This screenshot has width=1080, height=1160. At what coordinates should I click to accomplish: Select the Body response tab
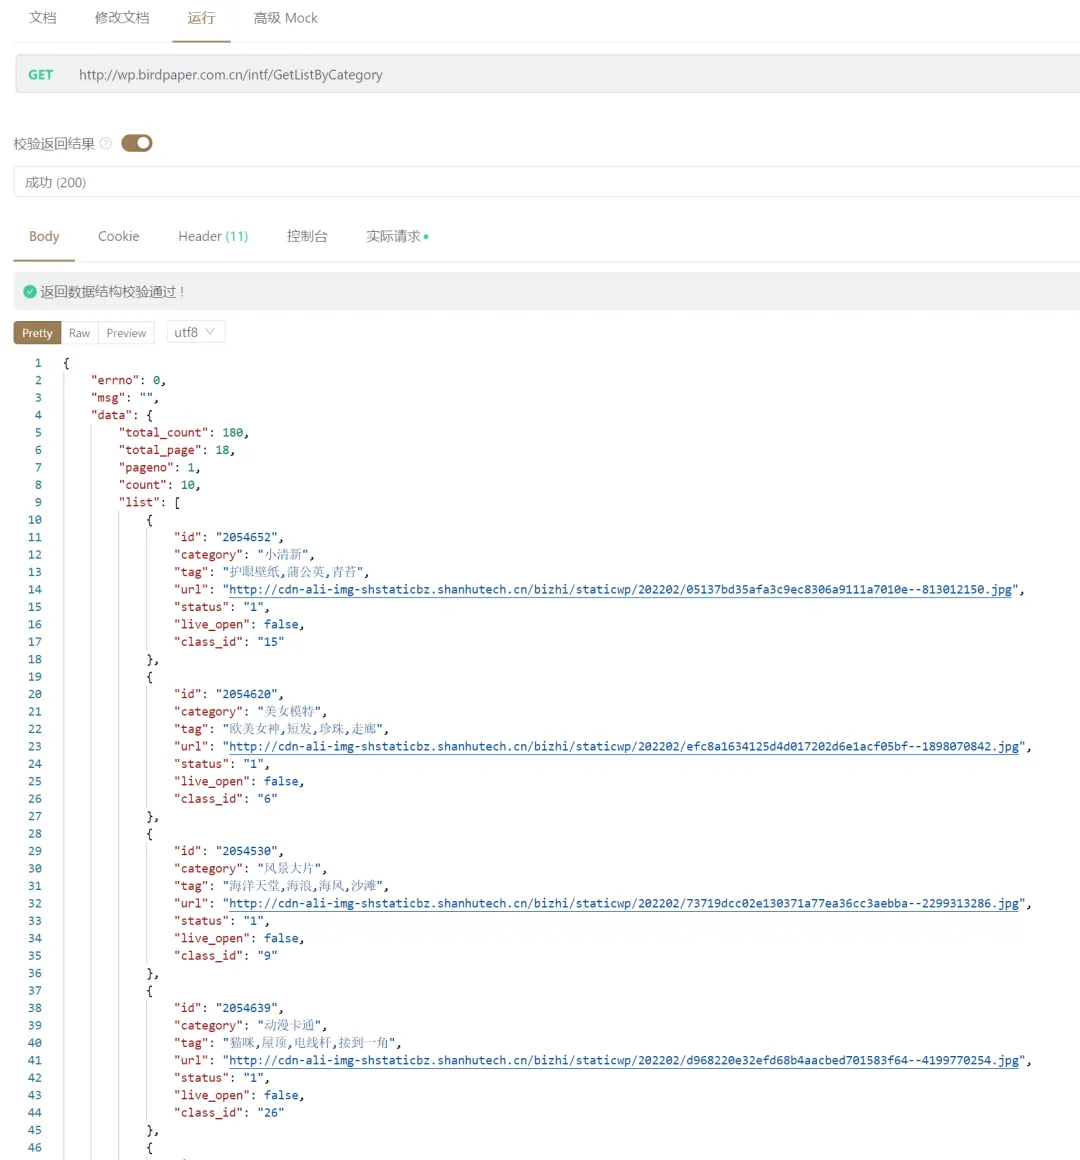point(44,236)
